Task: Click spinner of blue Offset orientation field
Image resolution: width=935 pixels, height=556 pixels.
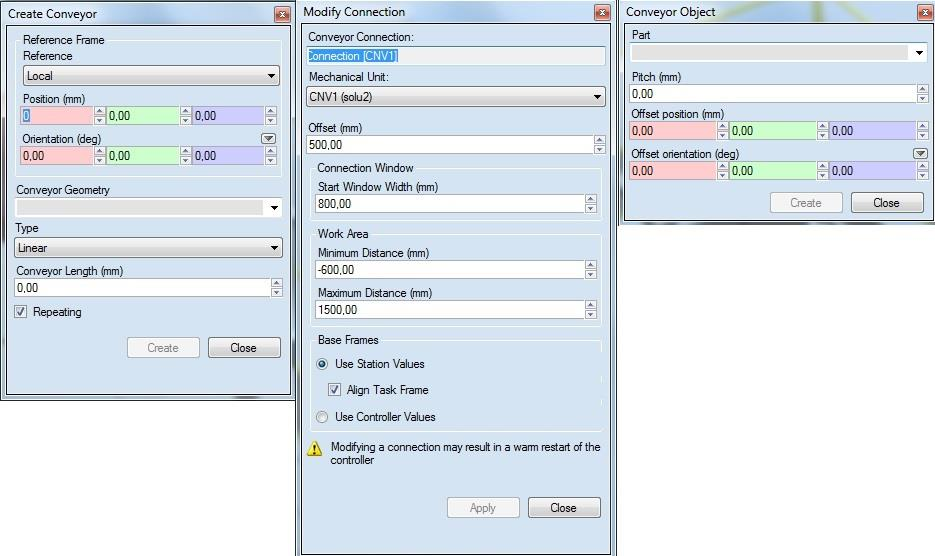Action: click(x=923, y=171)
